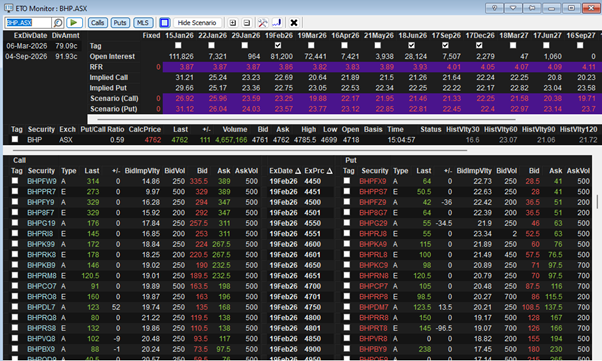This screenshot has width=602, height=361.
Task: Tick the BHPFX9 put Tag checkbox
Action: [x=347, y=180]
